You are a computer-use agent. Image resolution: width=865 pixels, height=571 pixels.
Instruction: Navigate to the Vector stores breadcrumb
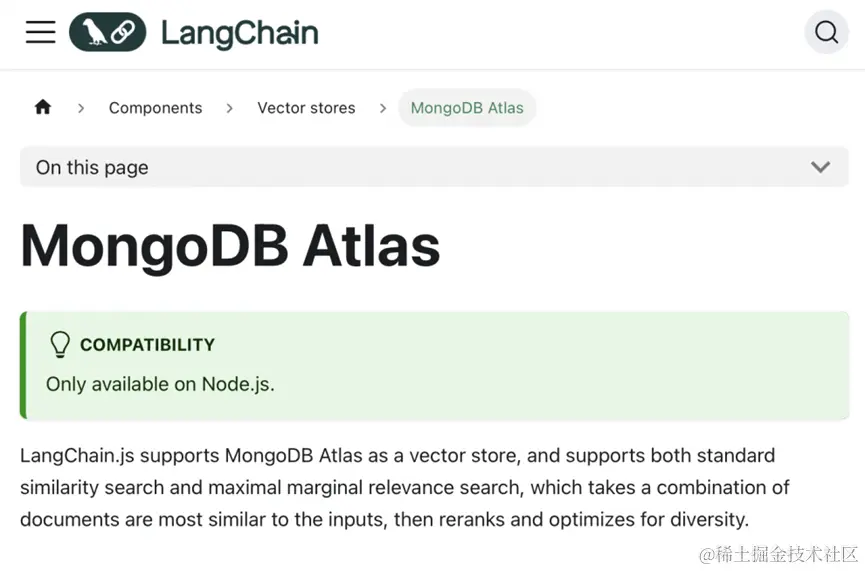pos(306,108)
